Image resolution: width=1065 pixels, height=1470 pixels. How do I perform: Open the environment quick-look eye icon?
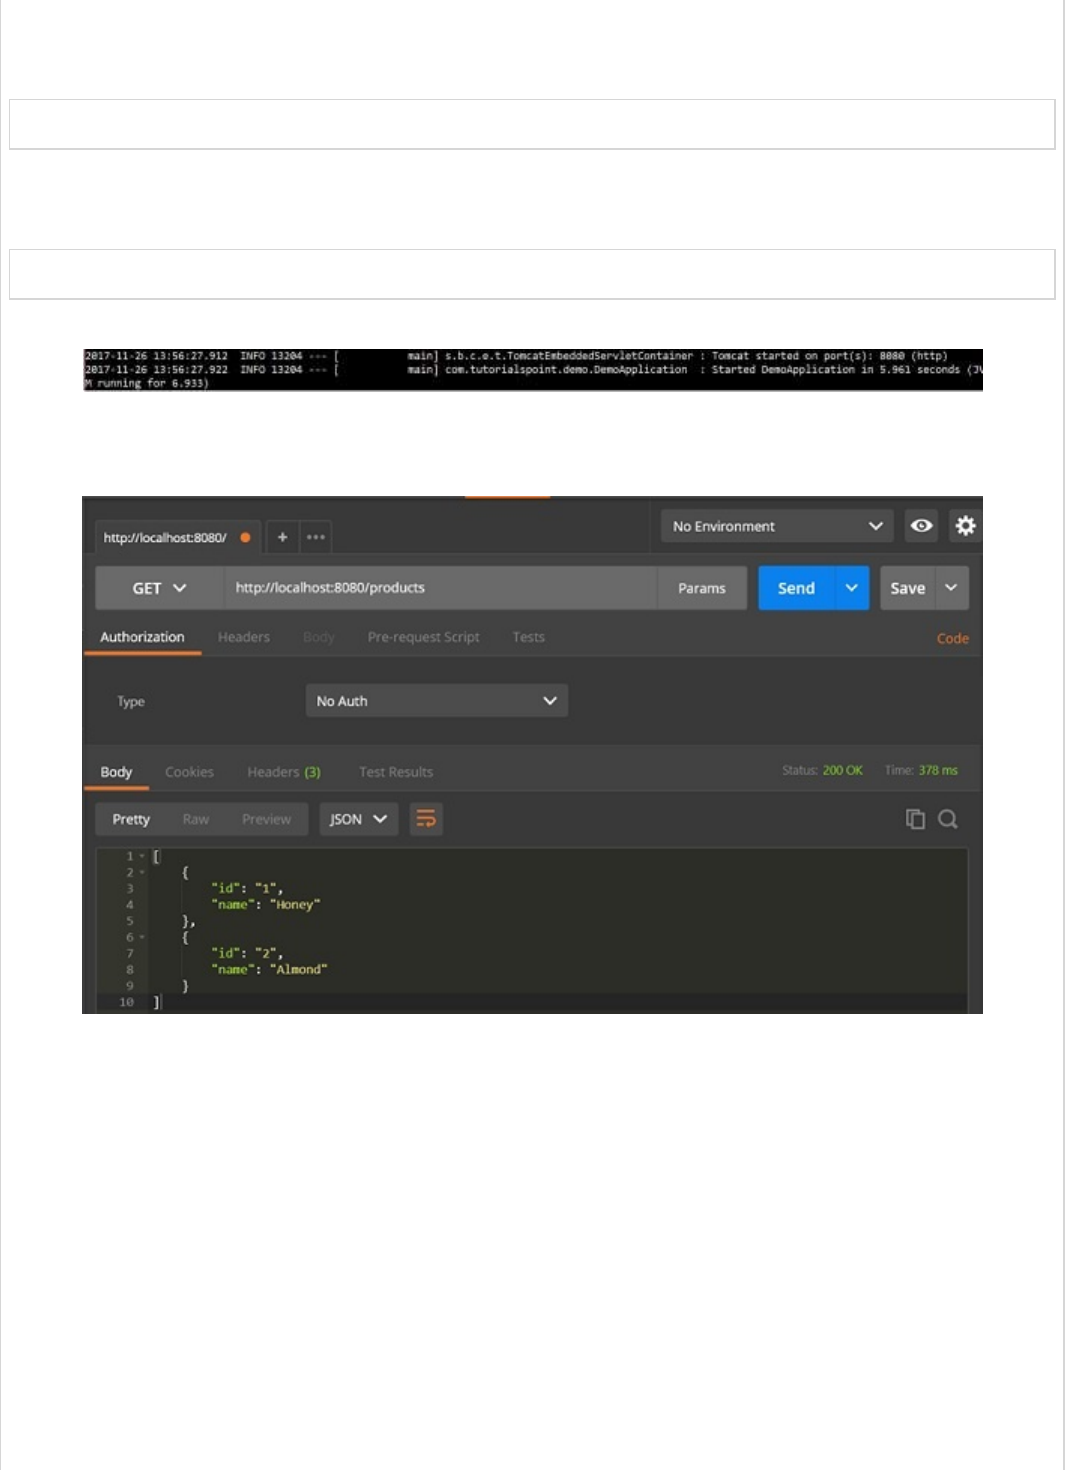click(921, 526)
